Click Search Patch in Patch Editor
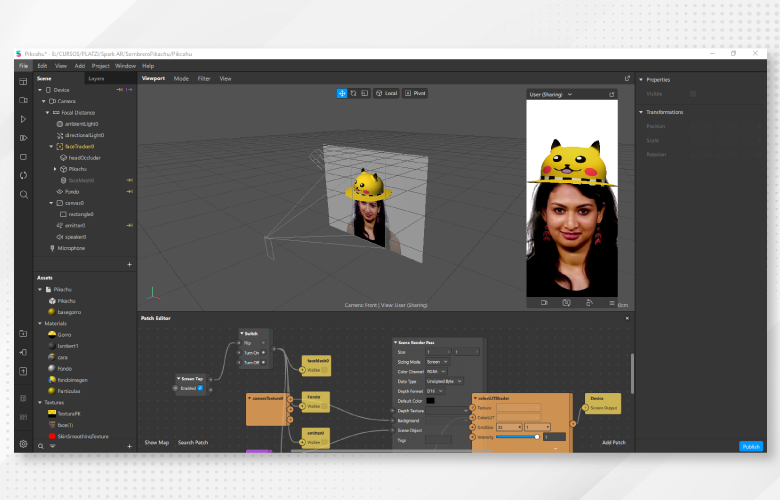 click(x=193, y=442)
